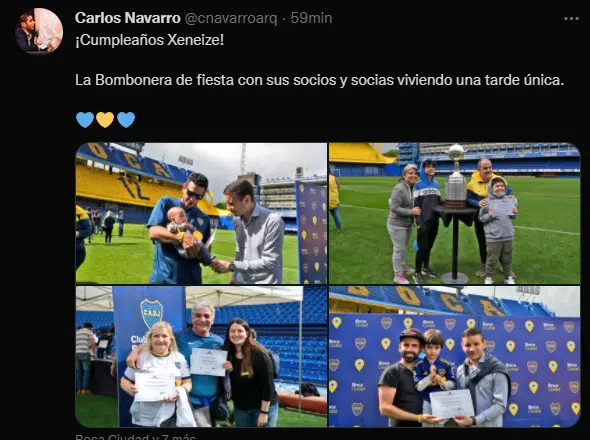Click the '¡Cumpleaños Xeneize!' text line
The image size is (590, 440).
pos(149,40)
